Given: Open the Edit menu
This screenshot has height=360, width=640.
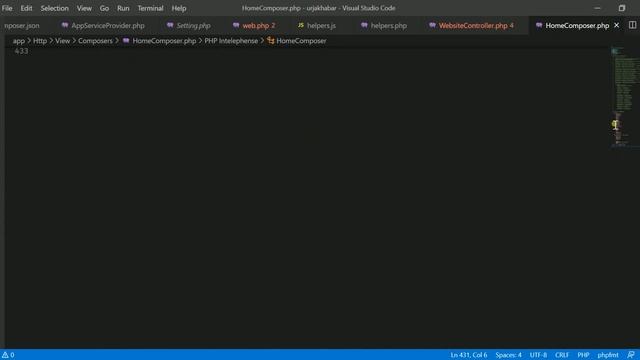Looking at the screenshot, I should (26, 8).
